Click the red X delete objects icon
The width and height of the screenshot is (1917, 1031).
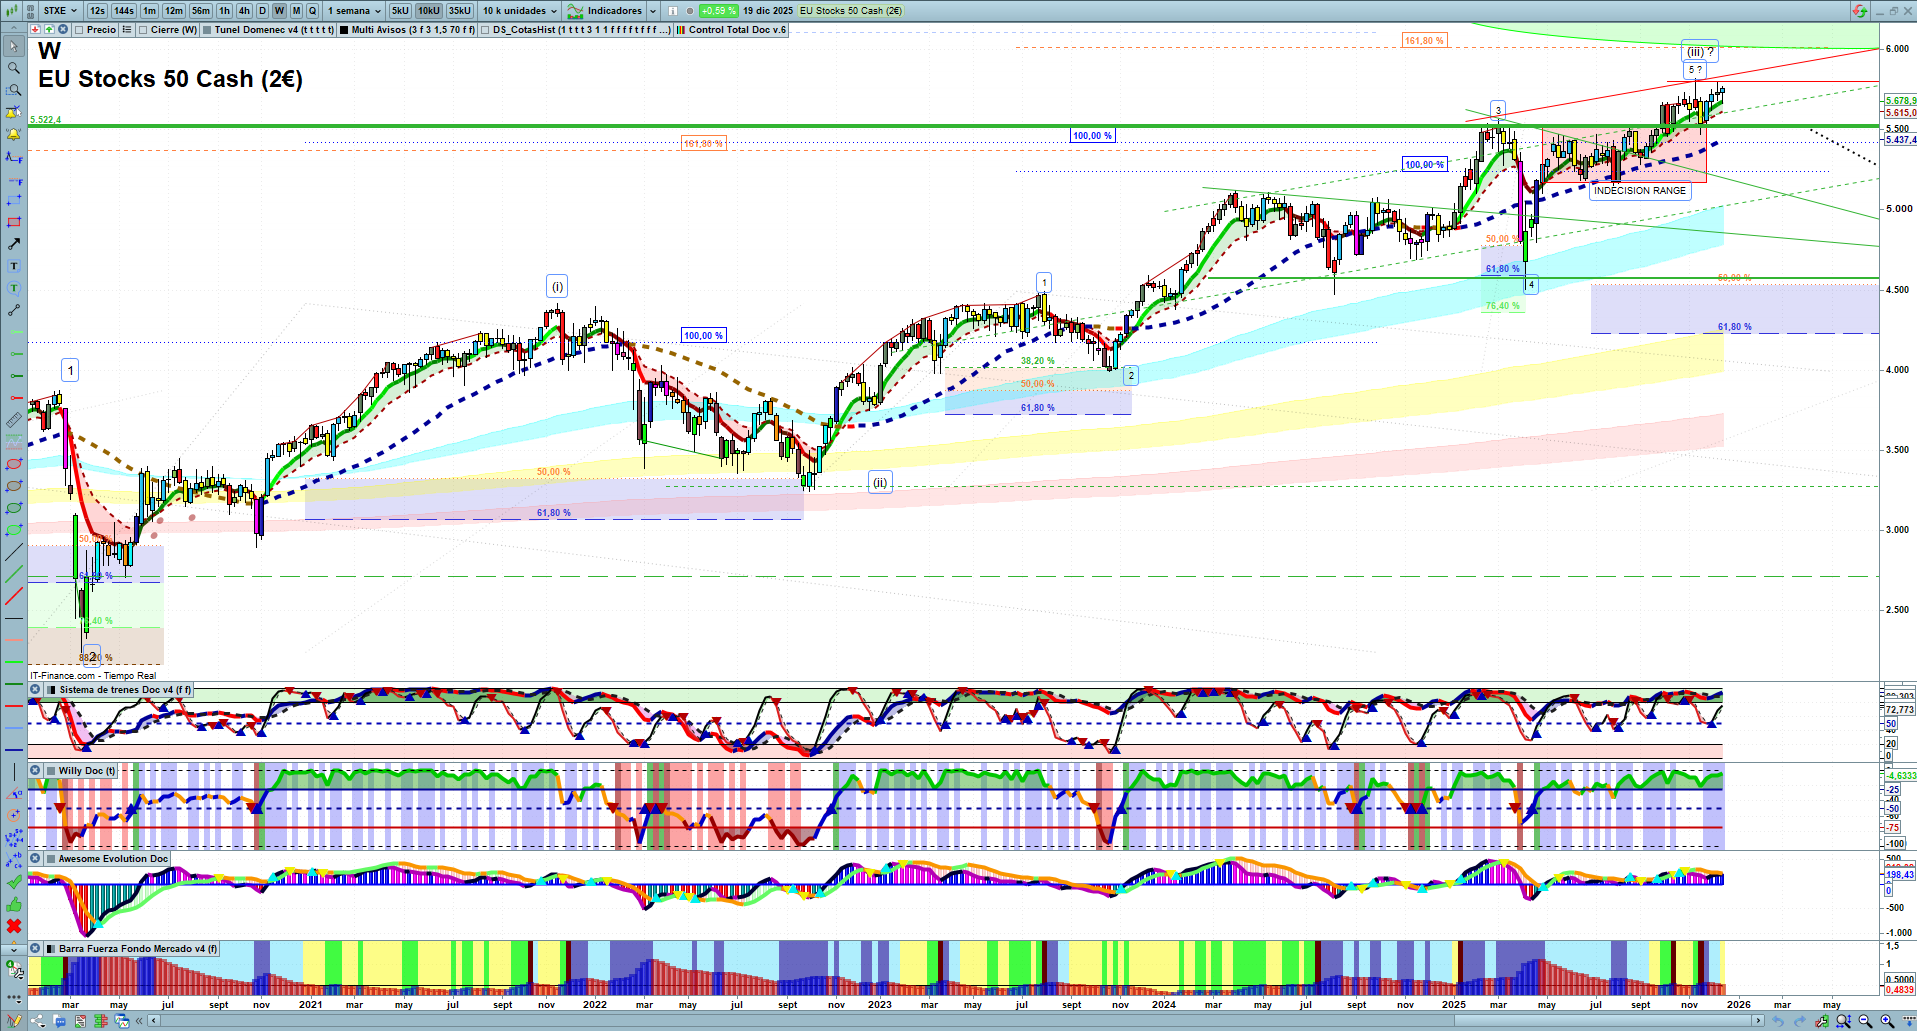pos(14,926)
